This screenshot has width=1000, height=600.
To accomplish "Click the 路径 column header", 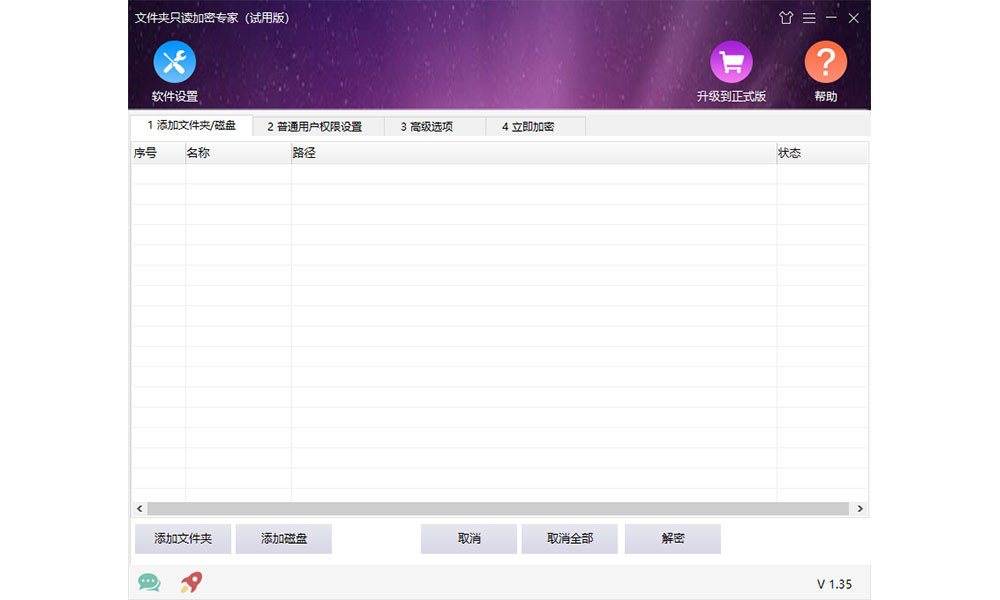I will pyautogui.click(x=533, y=153).
